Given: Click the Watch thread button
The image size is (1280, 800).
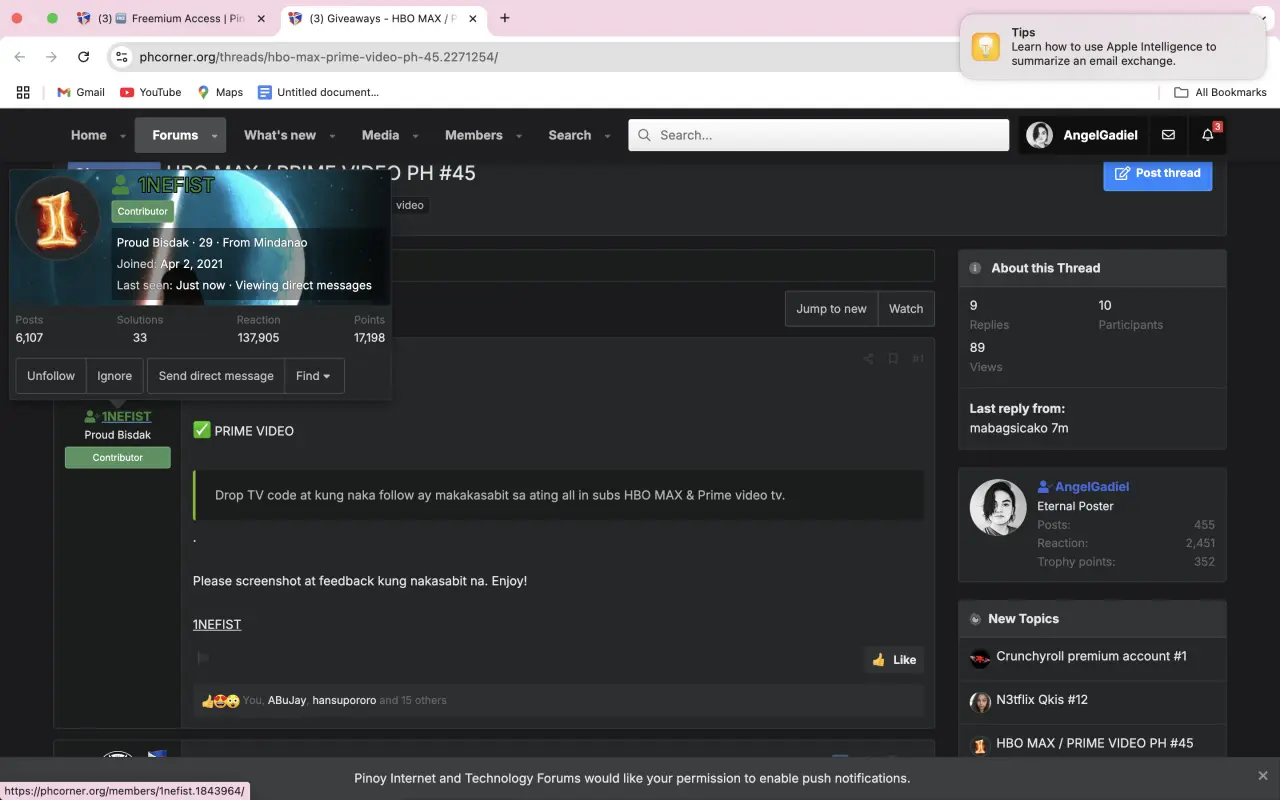Looking at the screenshot, I should [906, 309].
